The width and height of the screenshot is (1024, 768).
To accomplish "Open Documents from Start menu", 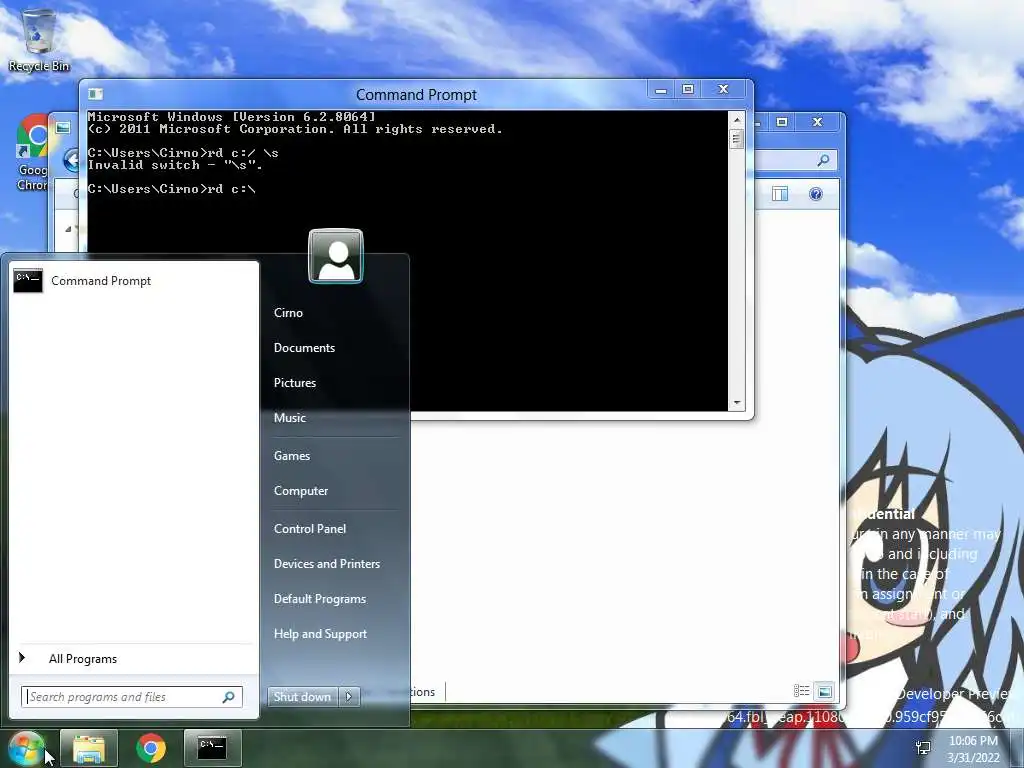I will click(x=304, y=348).
